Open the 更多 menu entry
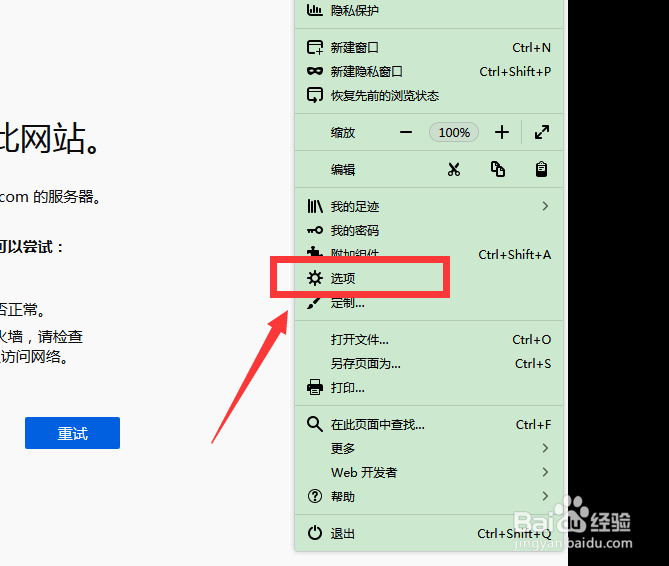Screen dimensions: 669x566 tap(429, 448)
